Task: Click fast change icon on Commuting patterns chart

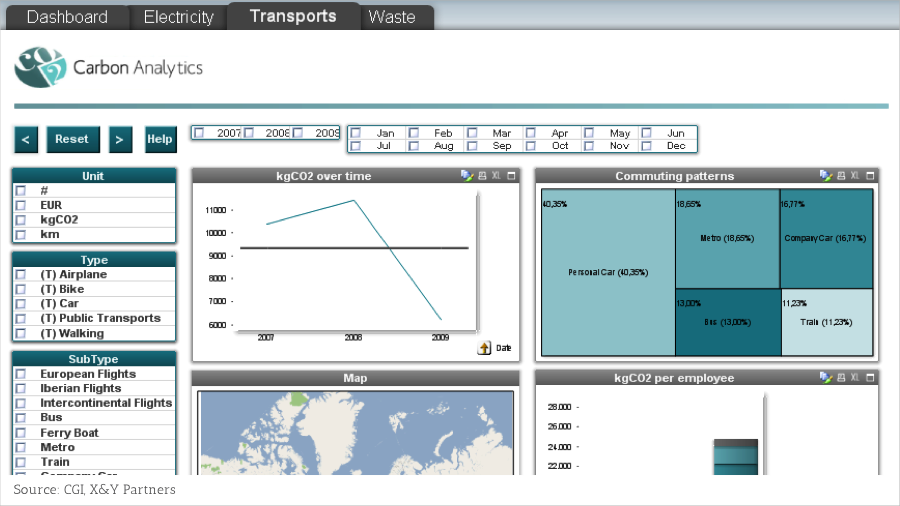Action: tap(825, 176)
